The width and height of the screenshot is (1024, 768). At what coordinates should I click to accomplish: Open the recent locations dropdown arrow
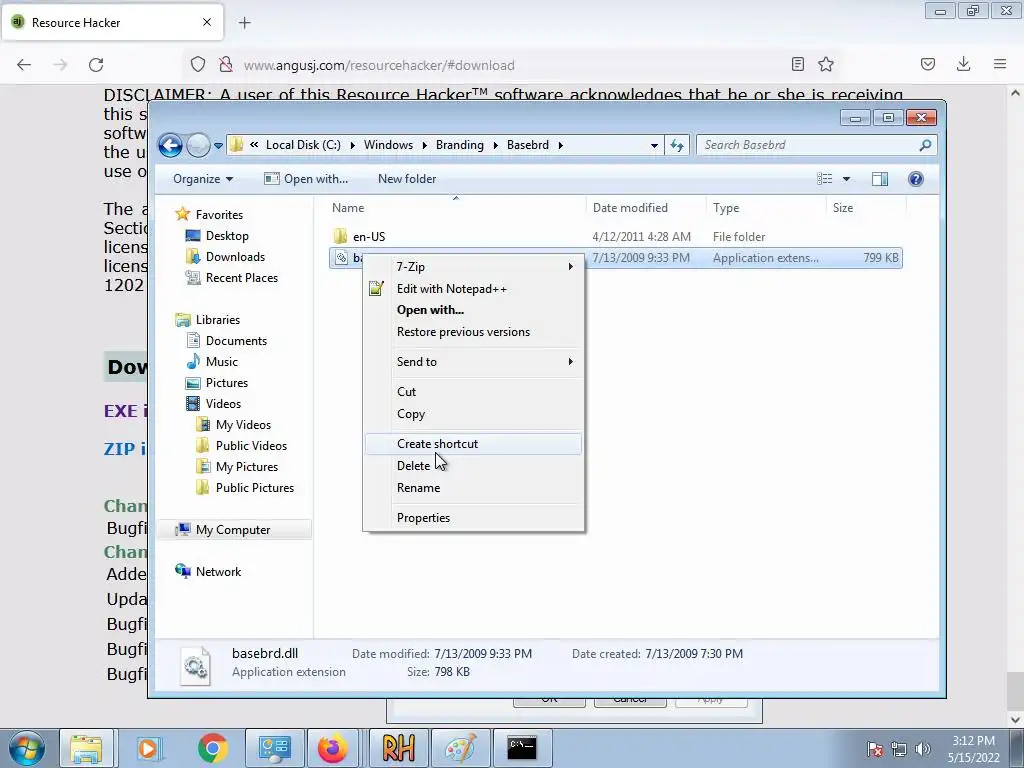(218, 146)
